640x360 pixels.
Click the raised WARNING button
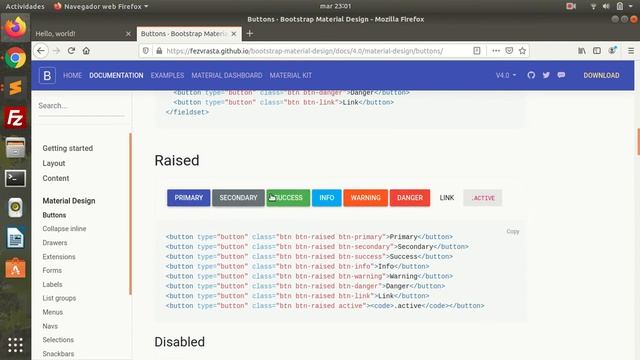tap(365, 198)
